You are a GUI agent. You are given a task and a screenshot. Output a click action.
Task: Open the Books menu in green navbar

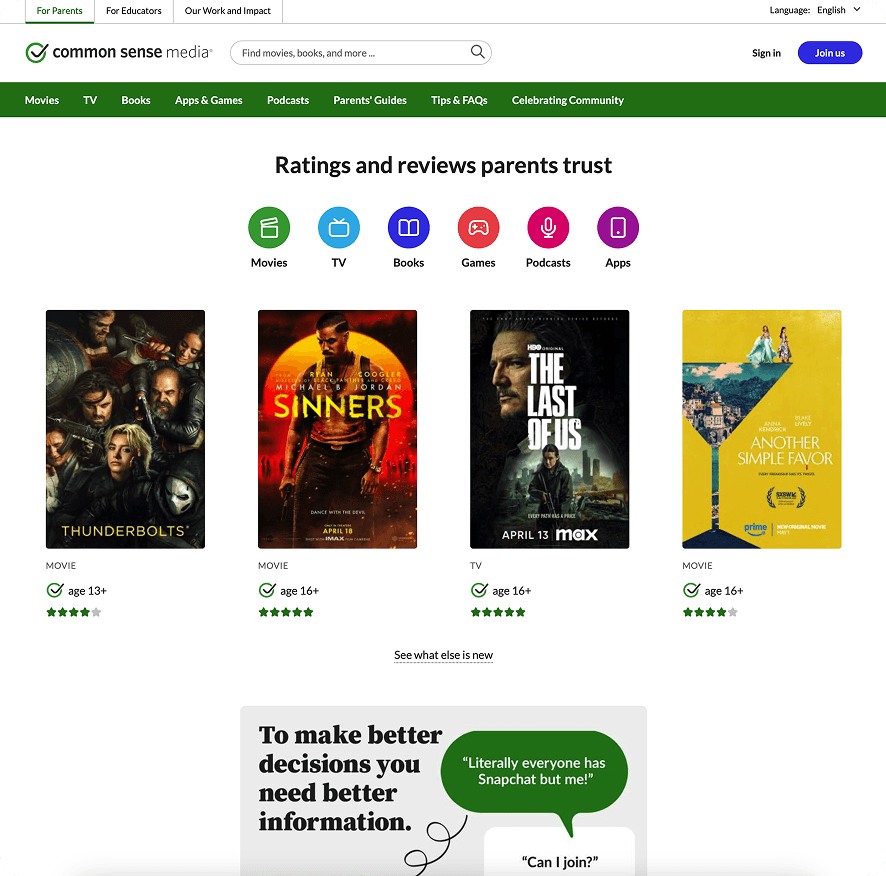tap(136, 100)
